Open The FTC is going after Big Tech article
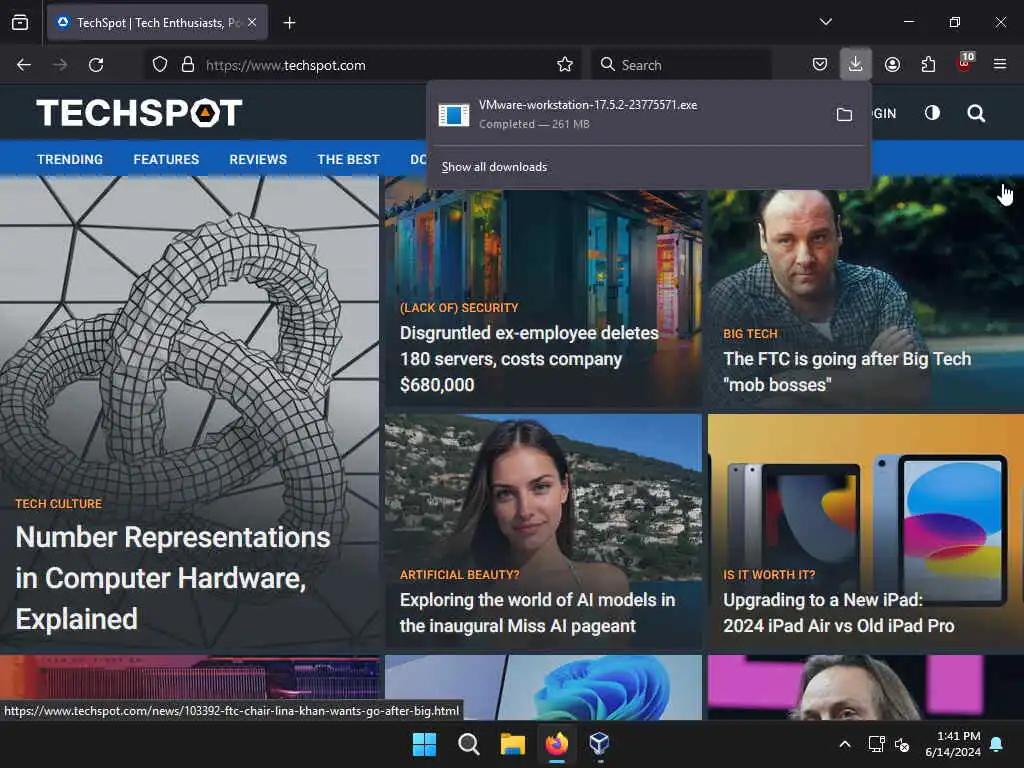The image size is (1024, 768). pyautogui.click(x=847, y=372)
